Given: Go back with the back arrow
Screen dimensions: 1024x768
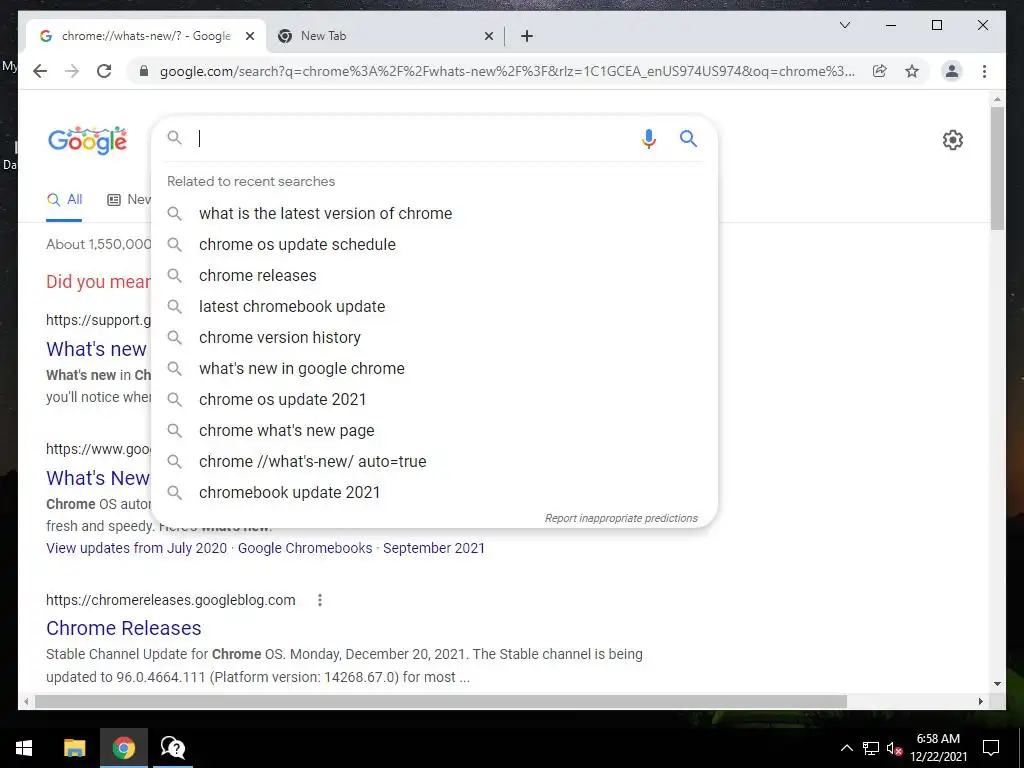Looking at the screenshot, I should click(x=40, y=71).
